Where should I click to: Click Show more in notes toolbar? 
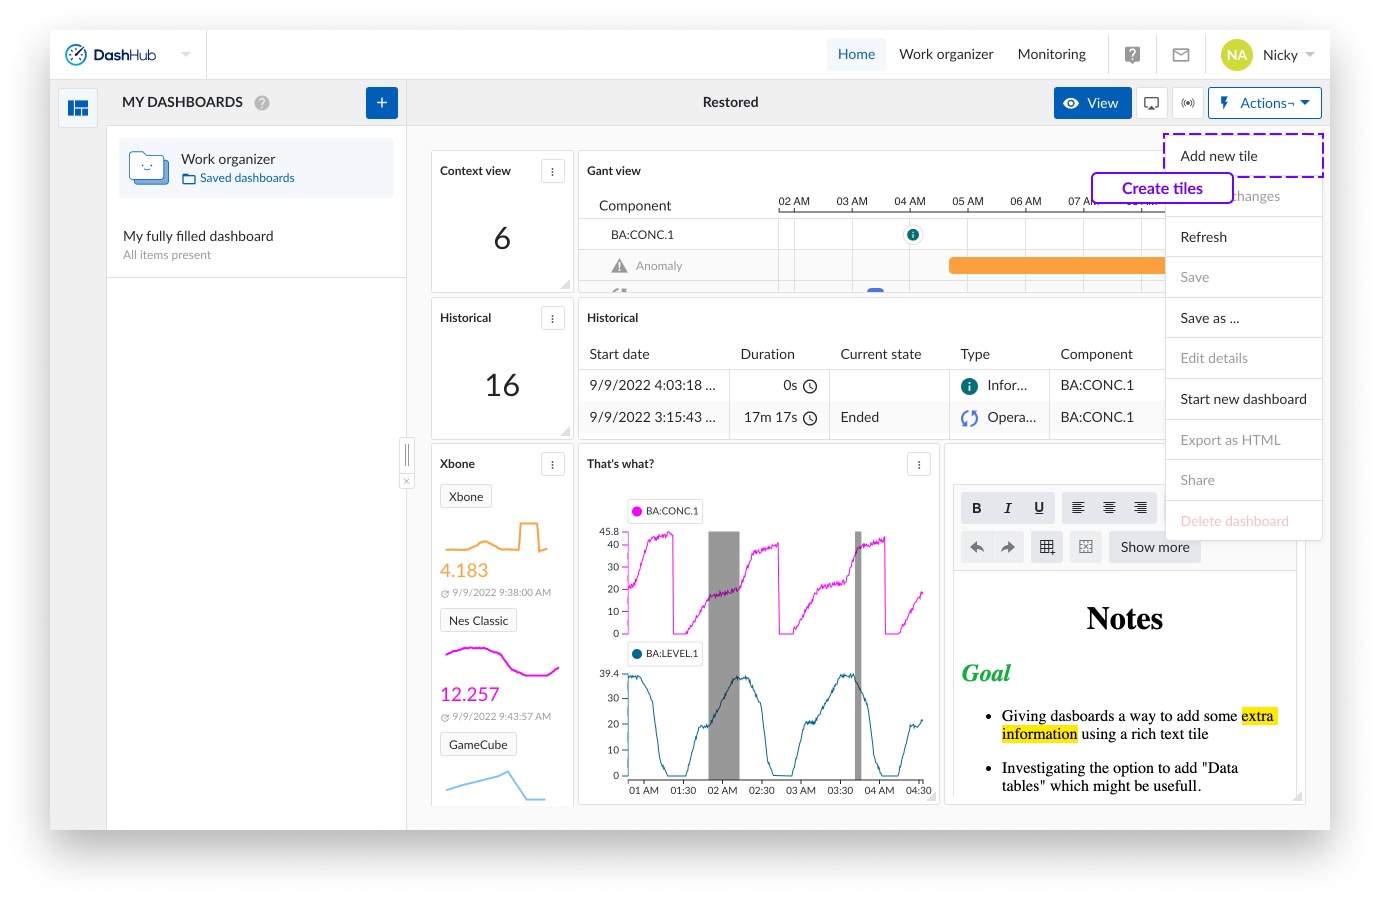point(1155,547)
